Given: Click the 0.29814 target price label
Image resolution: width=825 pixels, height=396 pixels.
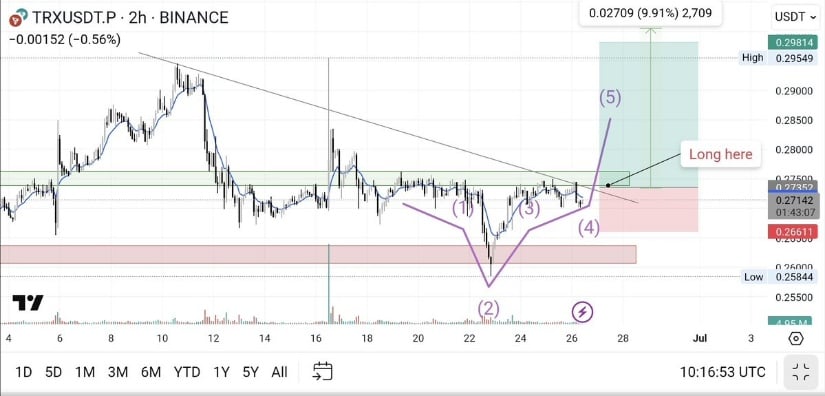Looking at the screenshot, I should click(793, 43).
